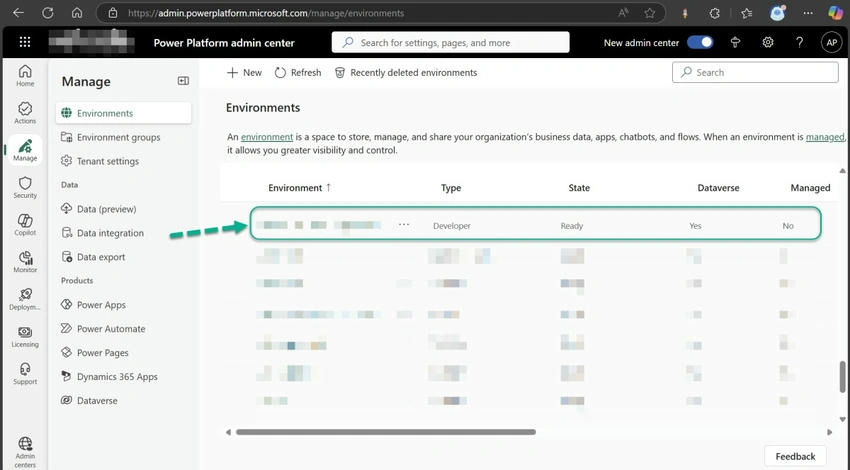
Task: Open browser settings and more menu
Action: click(x=808, y=14)
